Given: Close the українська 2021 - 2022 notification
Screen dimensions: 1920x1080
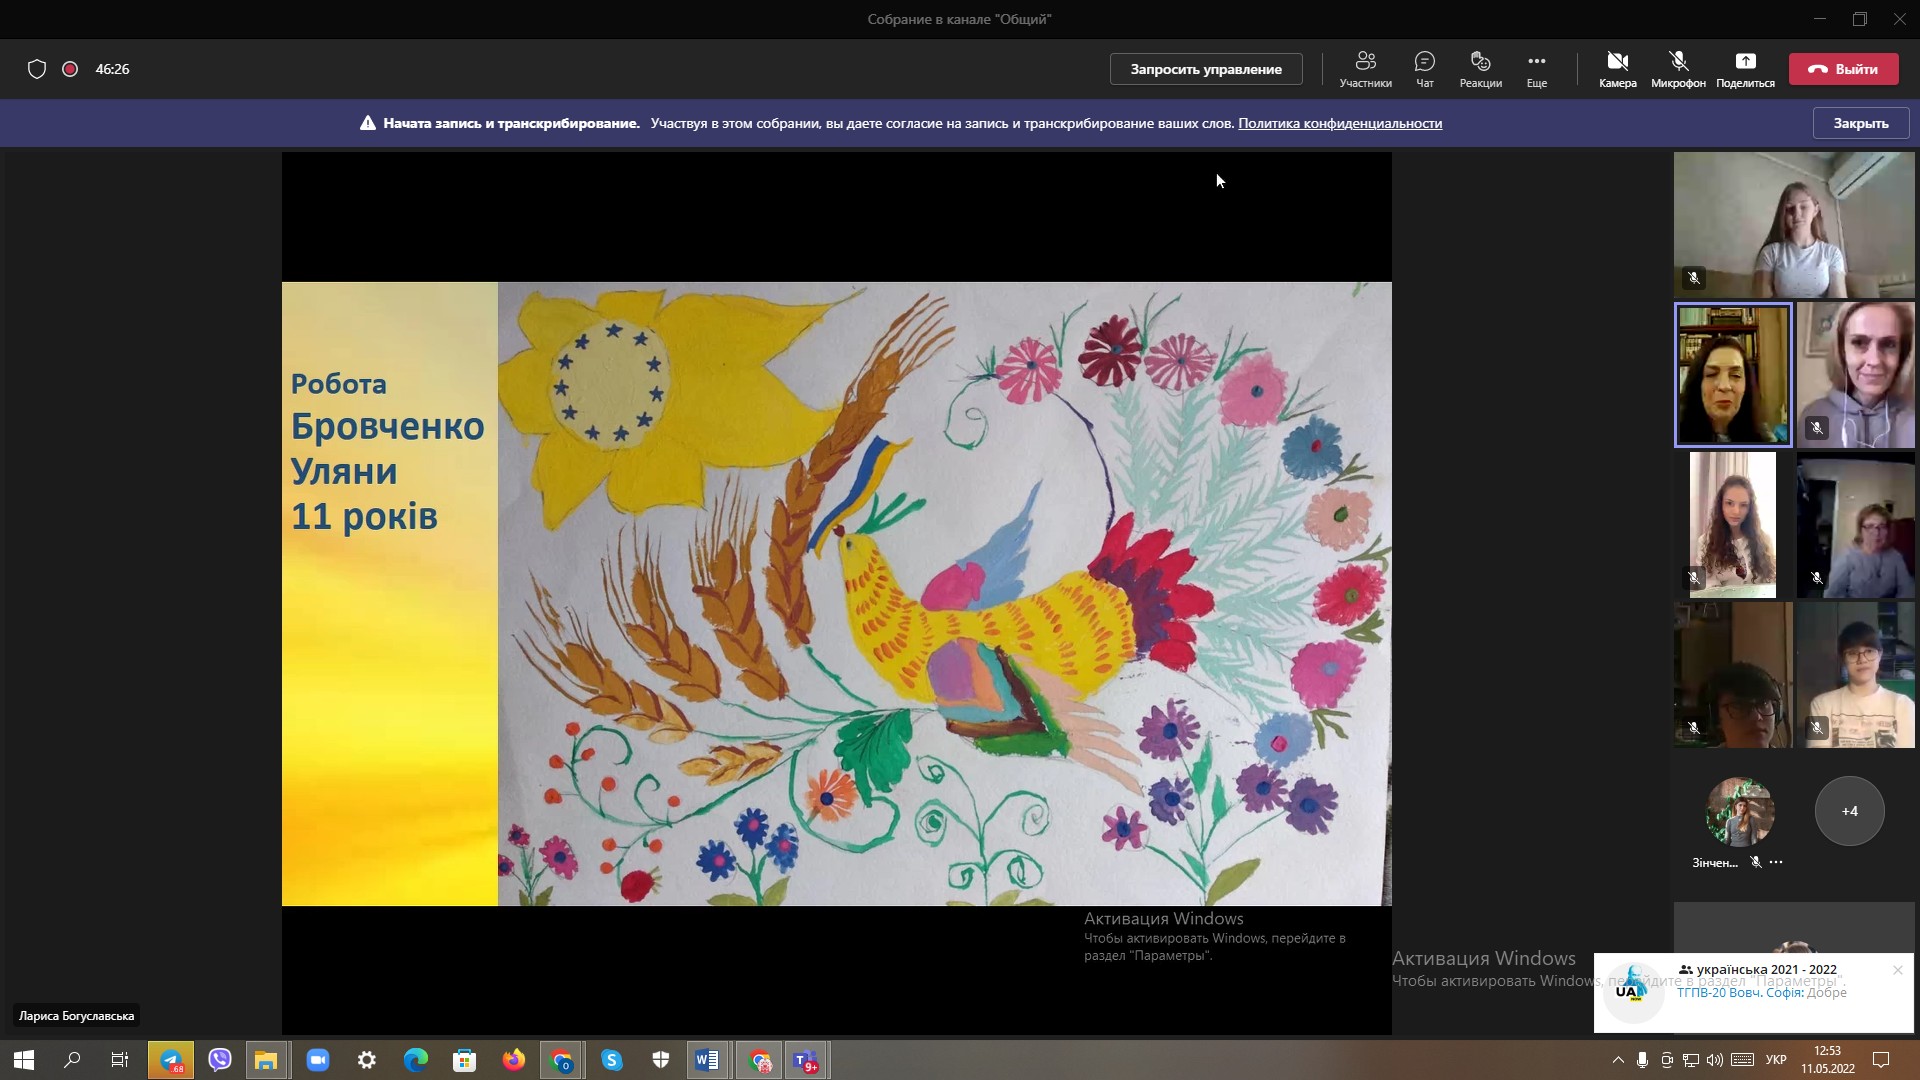Looking at the screenshot, I should pyautogui.click(x=1897, y=970).
